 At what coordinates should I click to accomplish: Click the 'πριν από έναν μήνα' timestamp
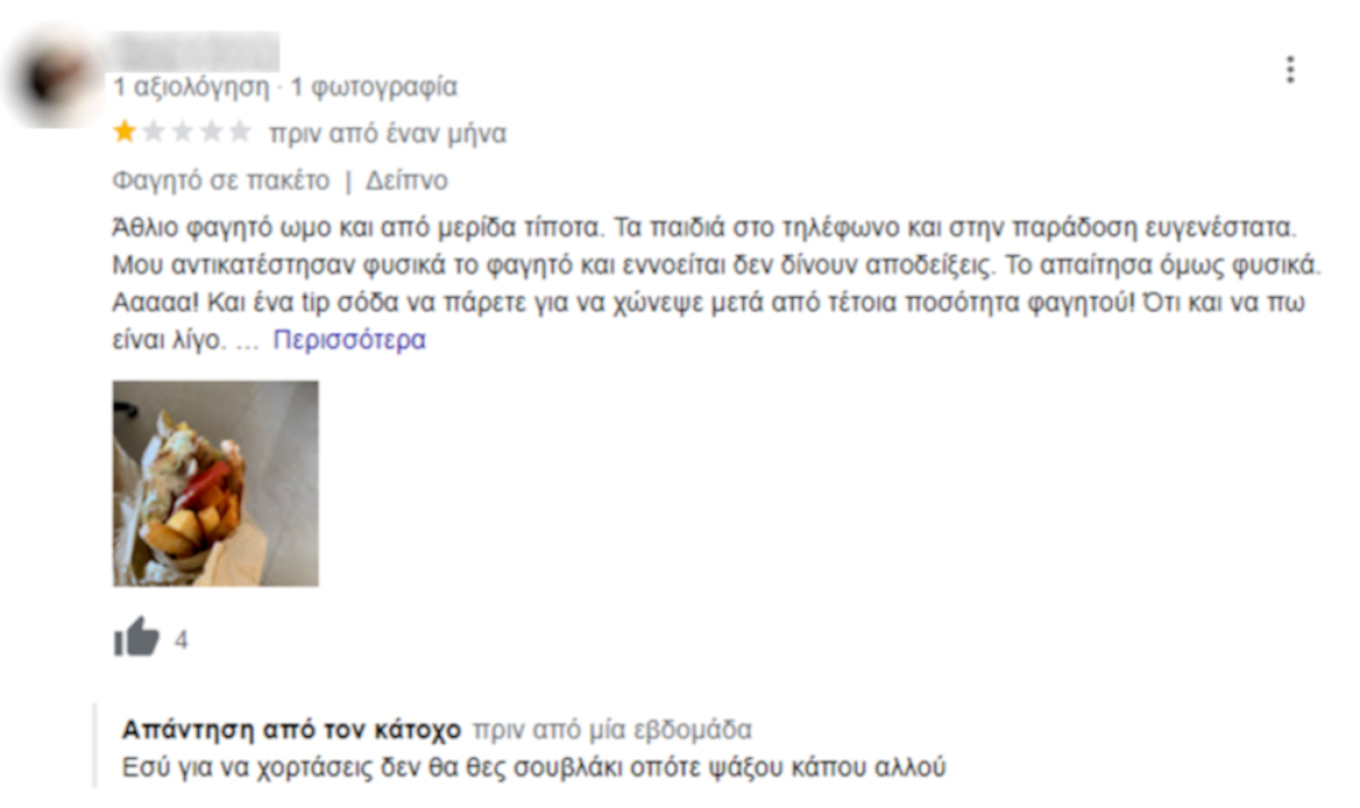pyautogui.click(x=387, y=133)
